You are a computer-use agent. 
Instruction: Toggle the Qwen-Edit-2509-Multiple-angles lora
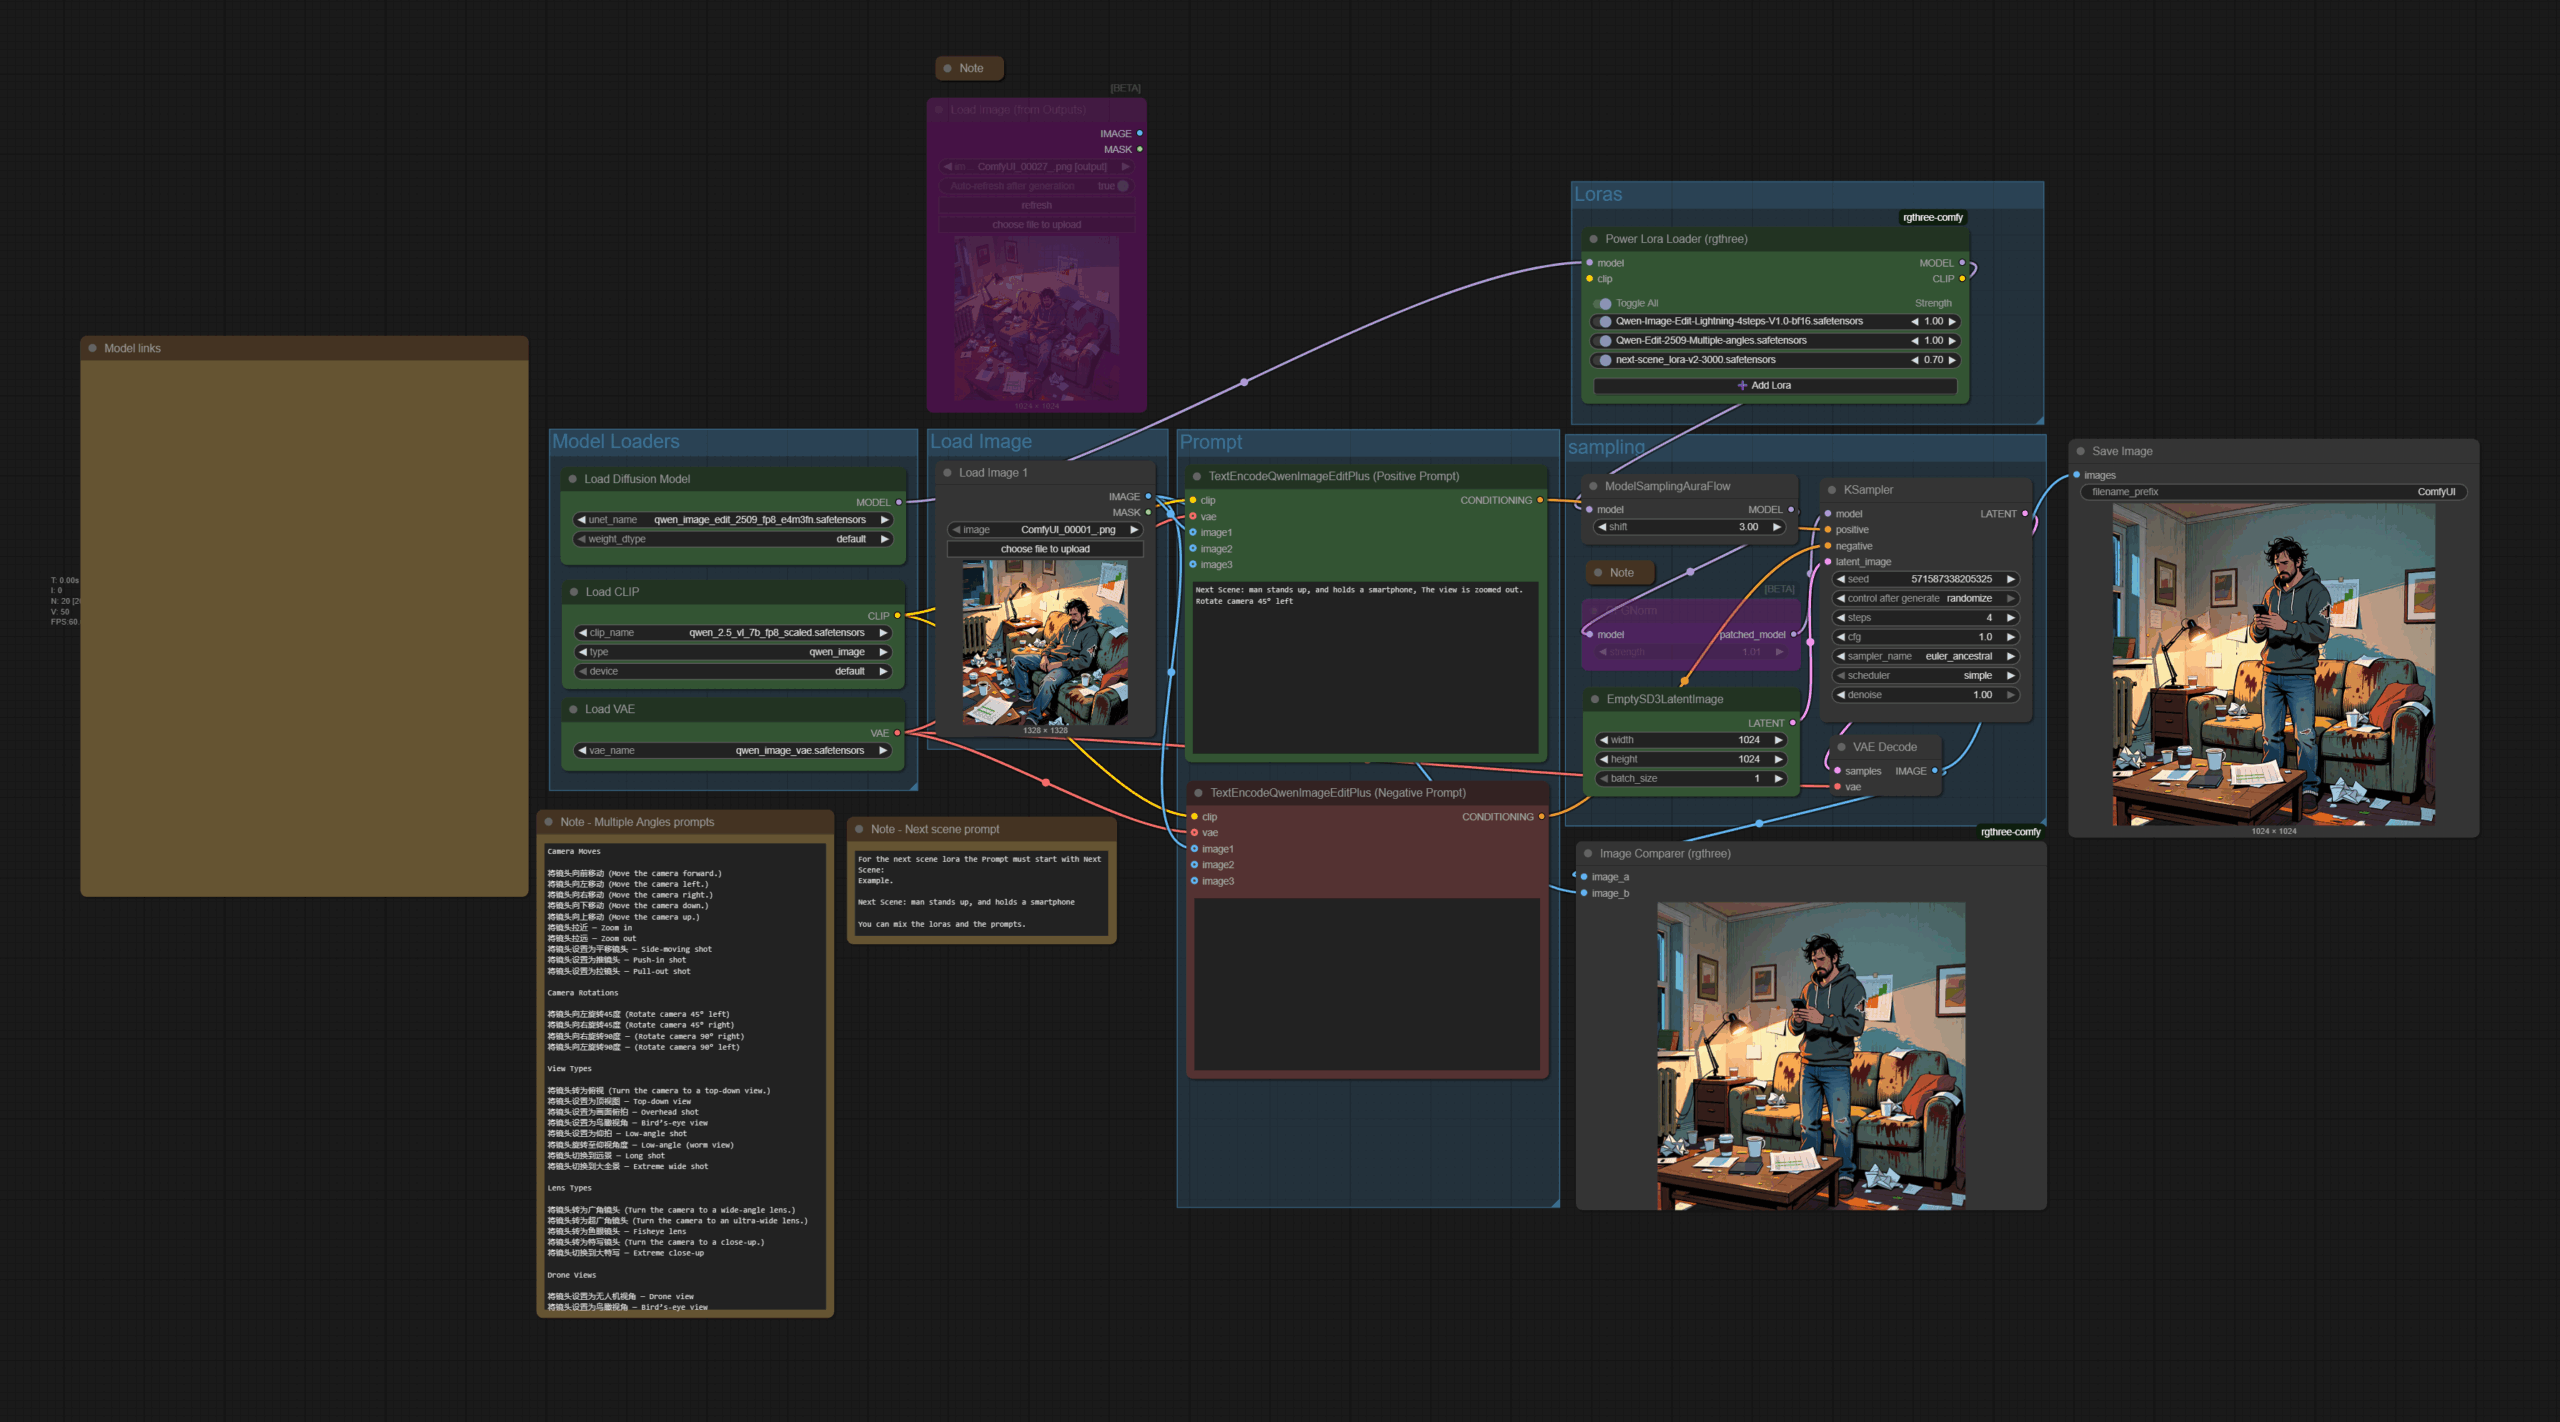[x=1604, y=341]
